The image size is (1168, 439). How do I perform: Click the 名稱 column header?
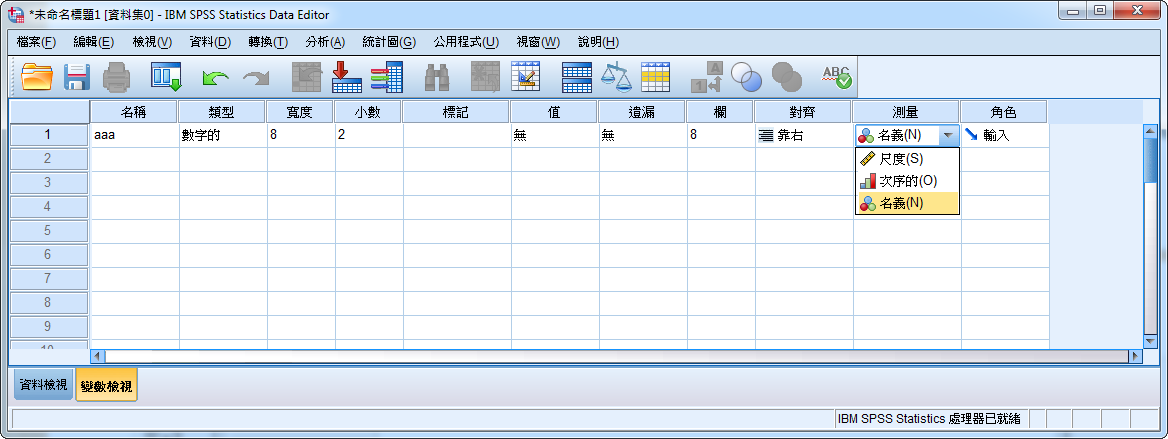click(x=133, y=112)
